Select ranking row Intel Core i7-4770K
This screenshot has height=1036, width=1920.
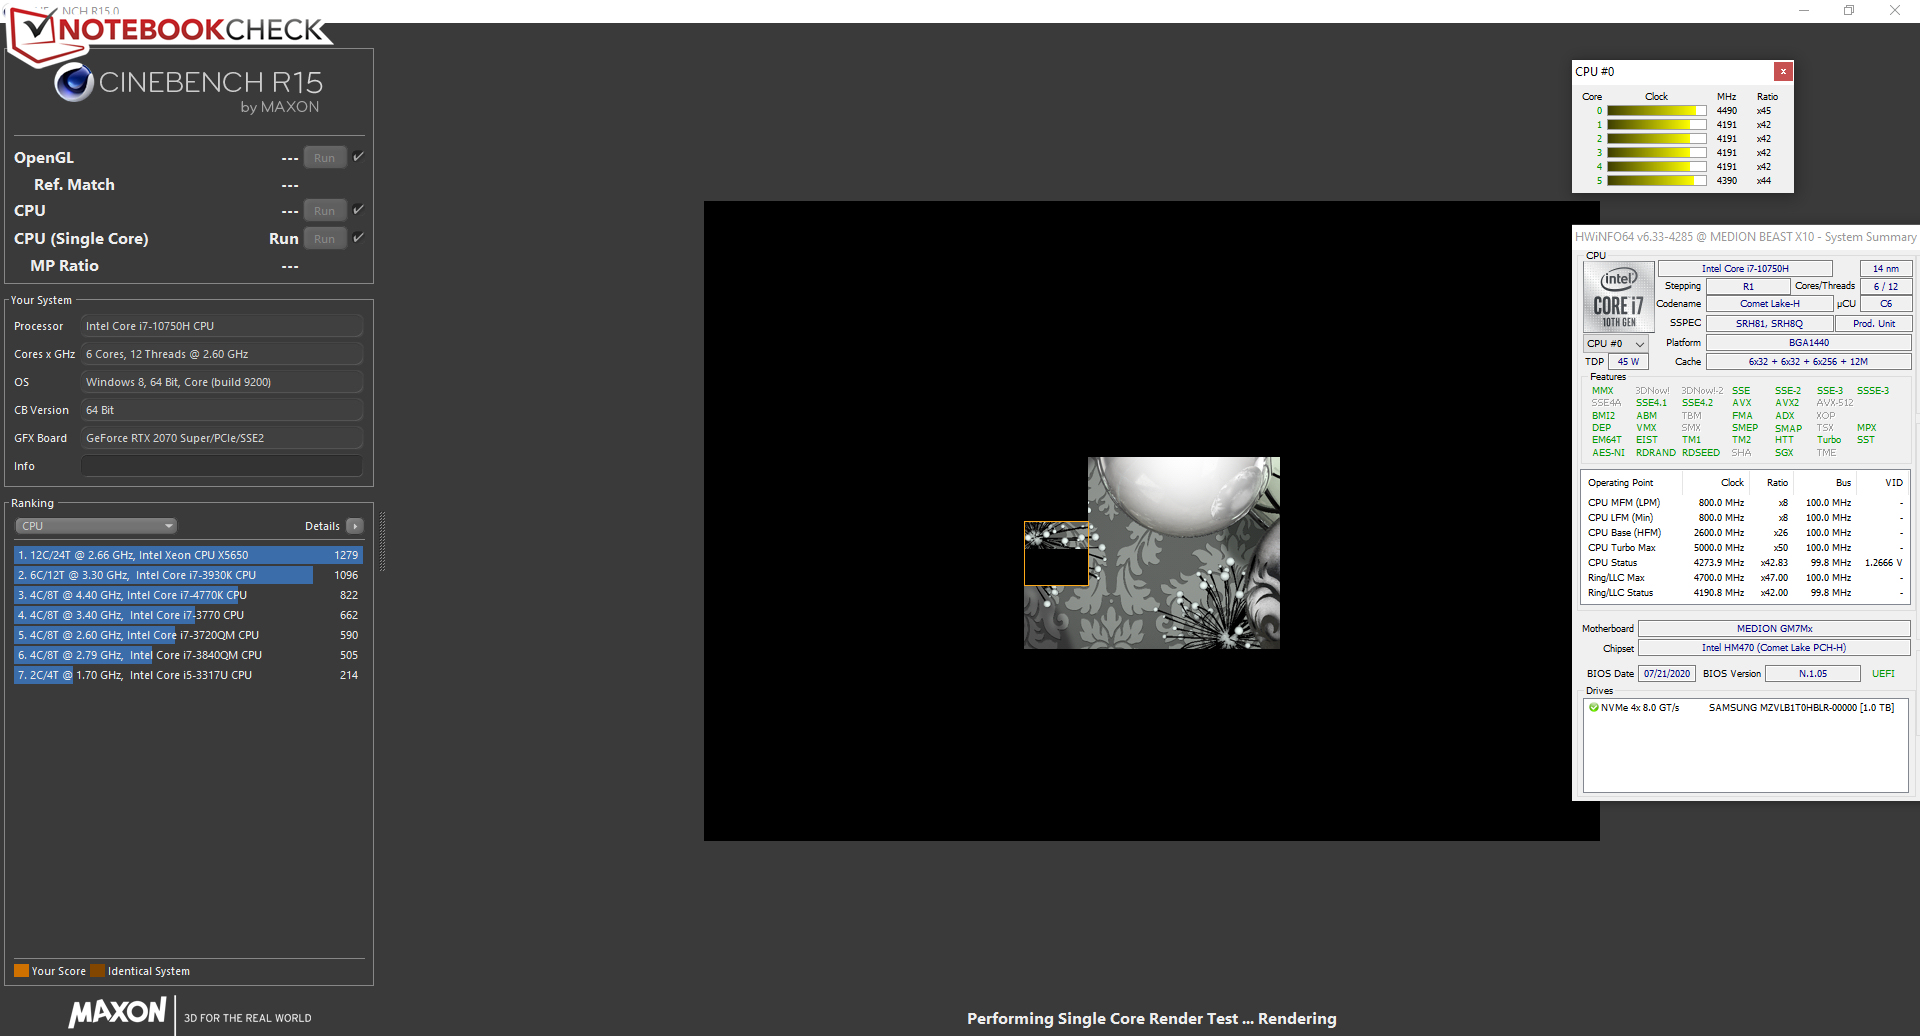[x=188, y=595]
